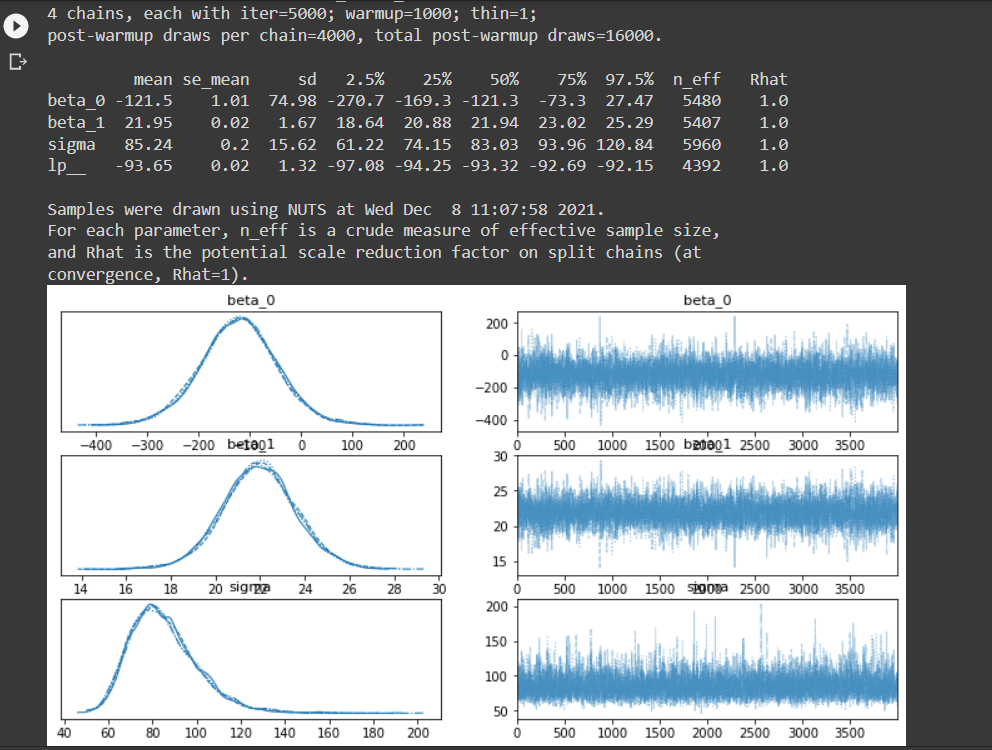This screenshot has height=750, width=992.
Task: Select sigma mean value 85.24
Action: [149, 144]
